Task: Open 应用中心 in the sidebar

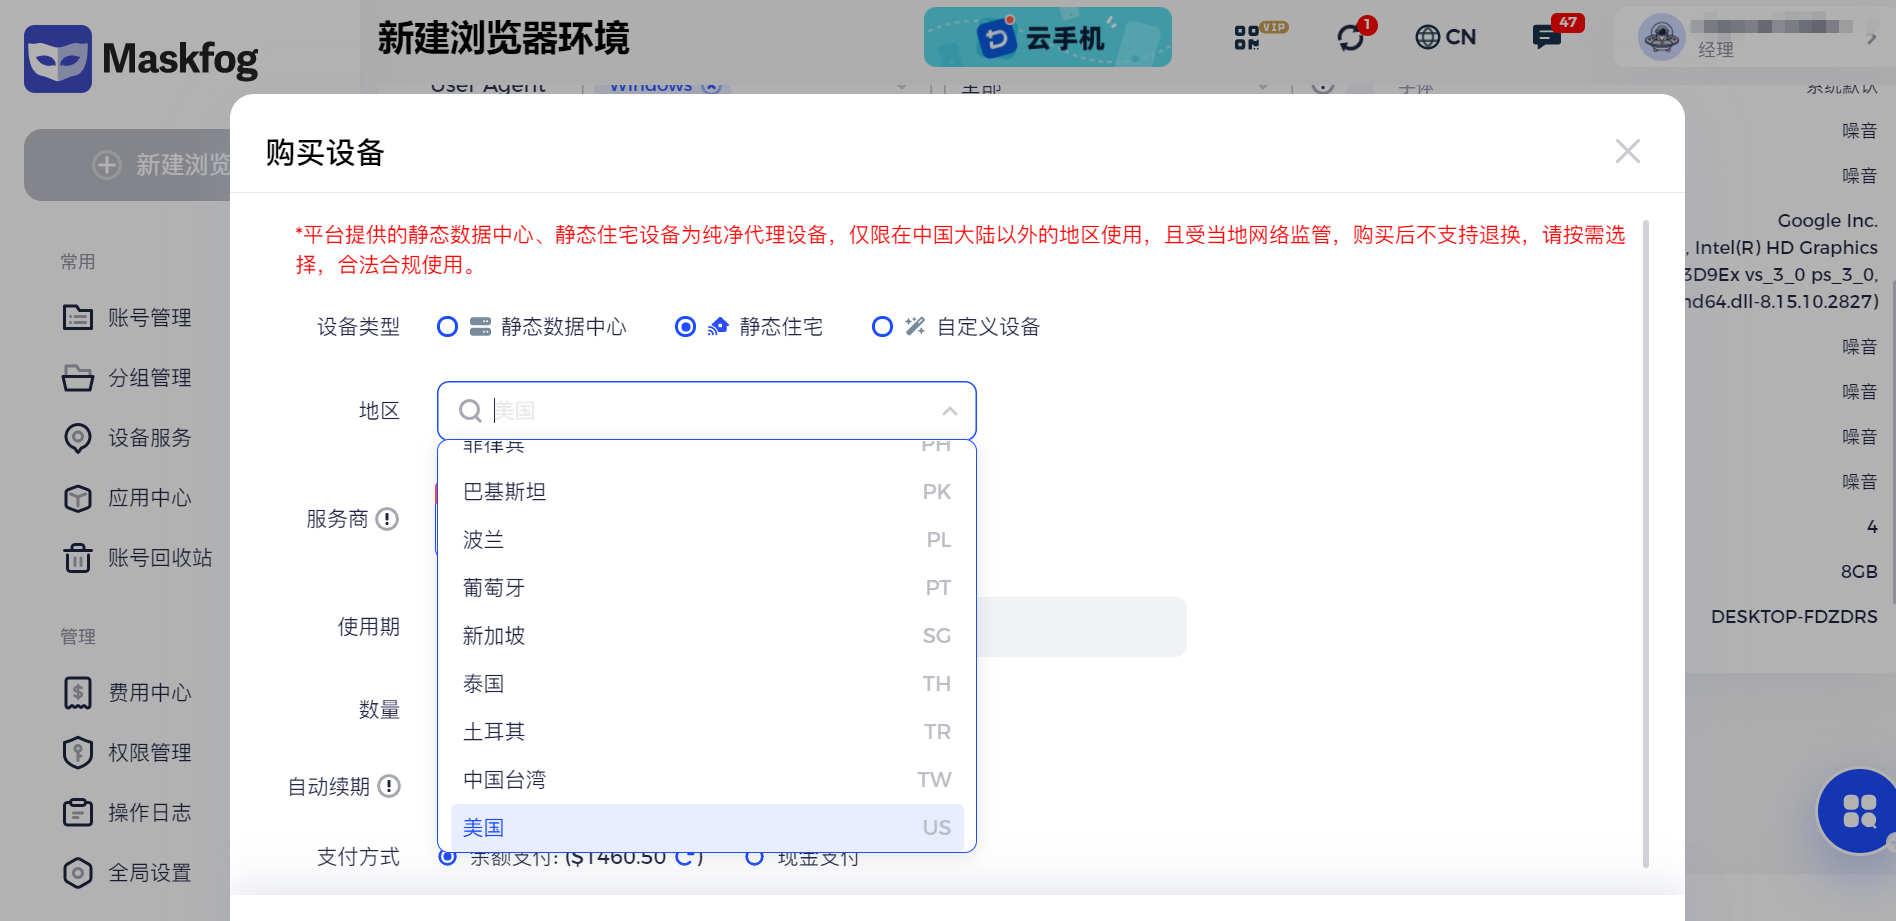Action: coord(128,498)
